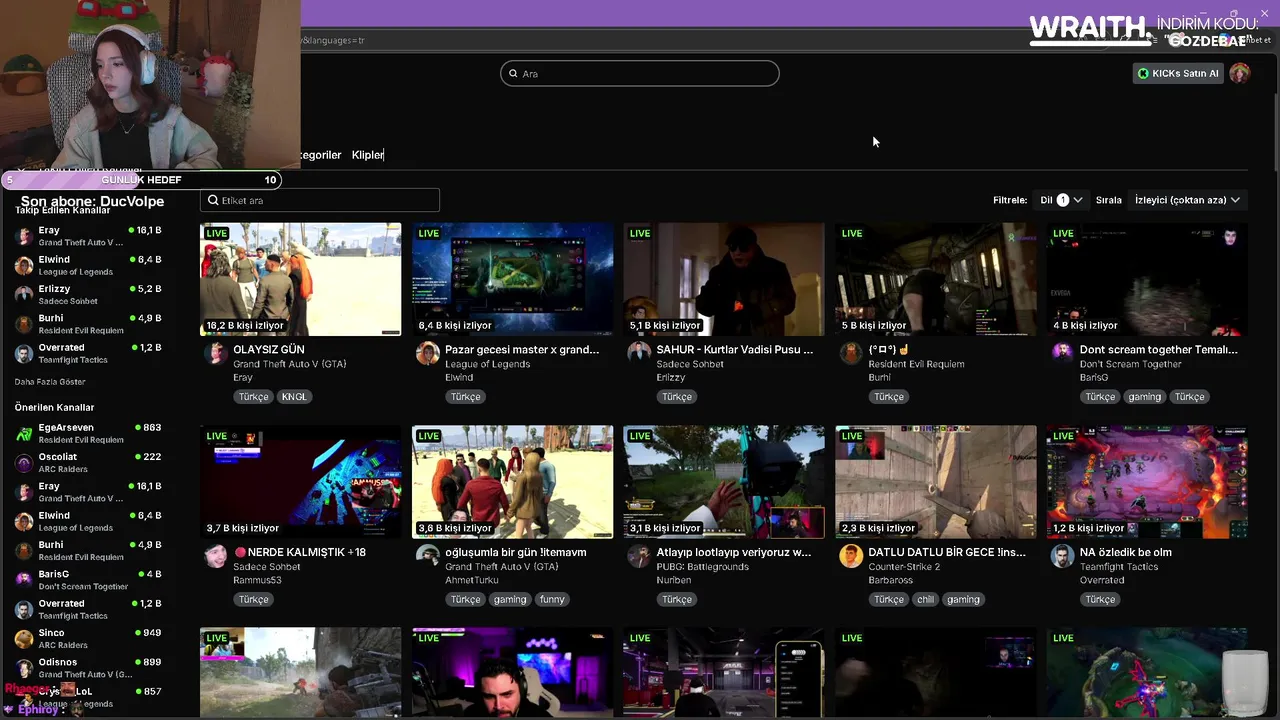
Task: Click KNGL tag on OLAYSIZ GÜN stream
Action: (294, 397)
